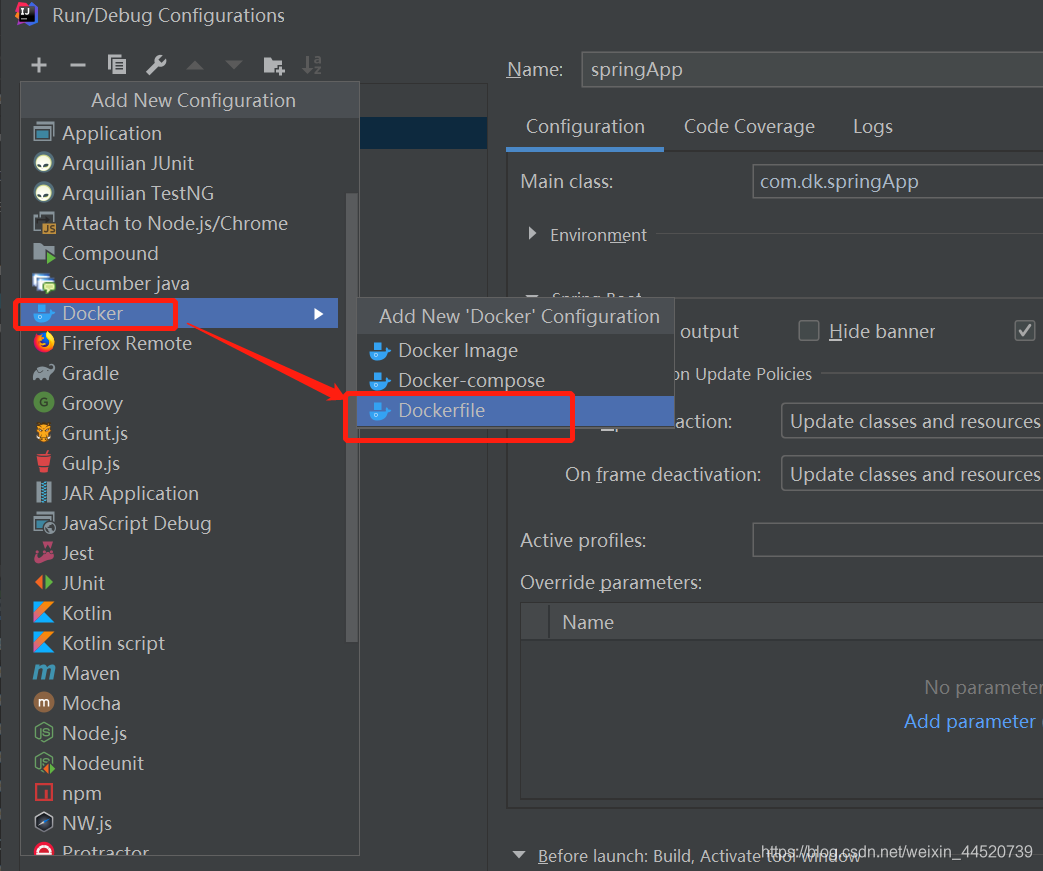1043x871 pixels.
Task: Click the Maven m icon
Action: point(44,673)
